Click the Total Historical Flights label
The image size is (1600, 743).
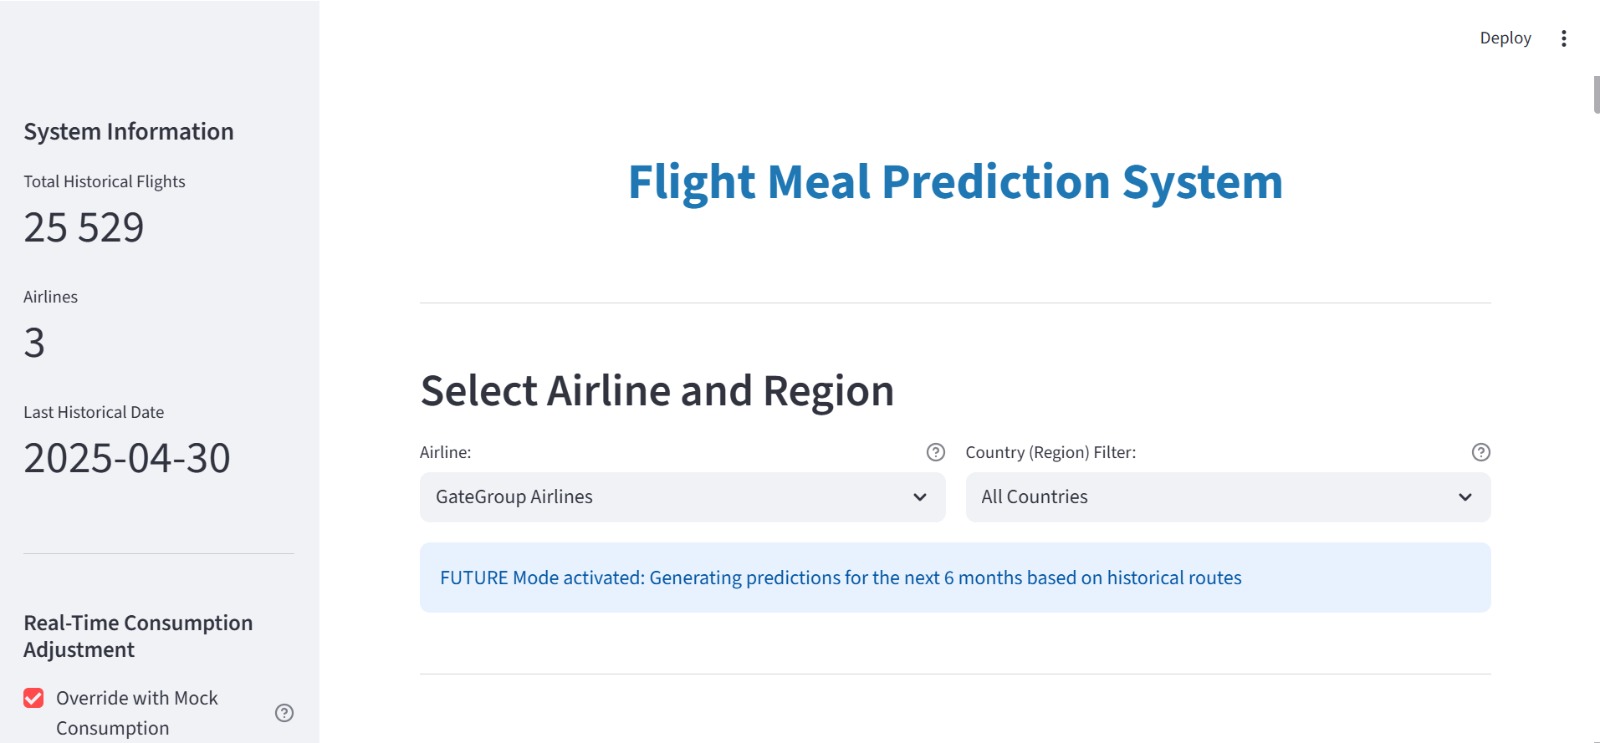click(x=105, y=182)
